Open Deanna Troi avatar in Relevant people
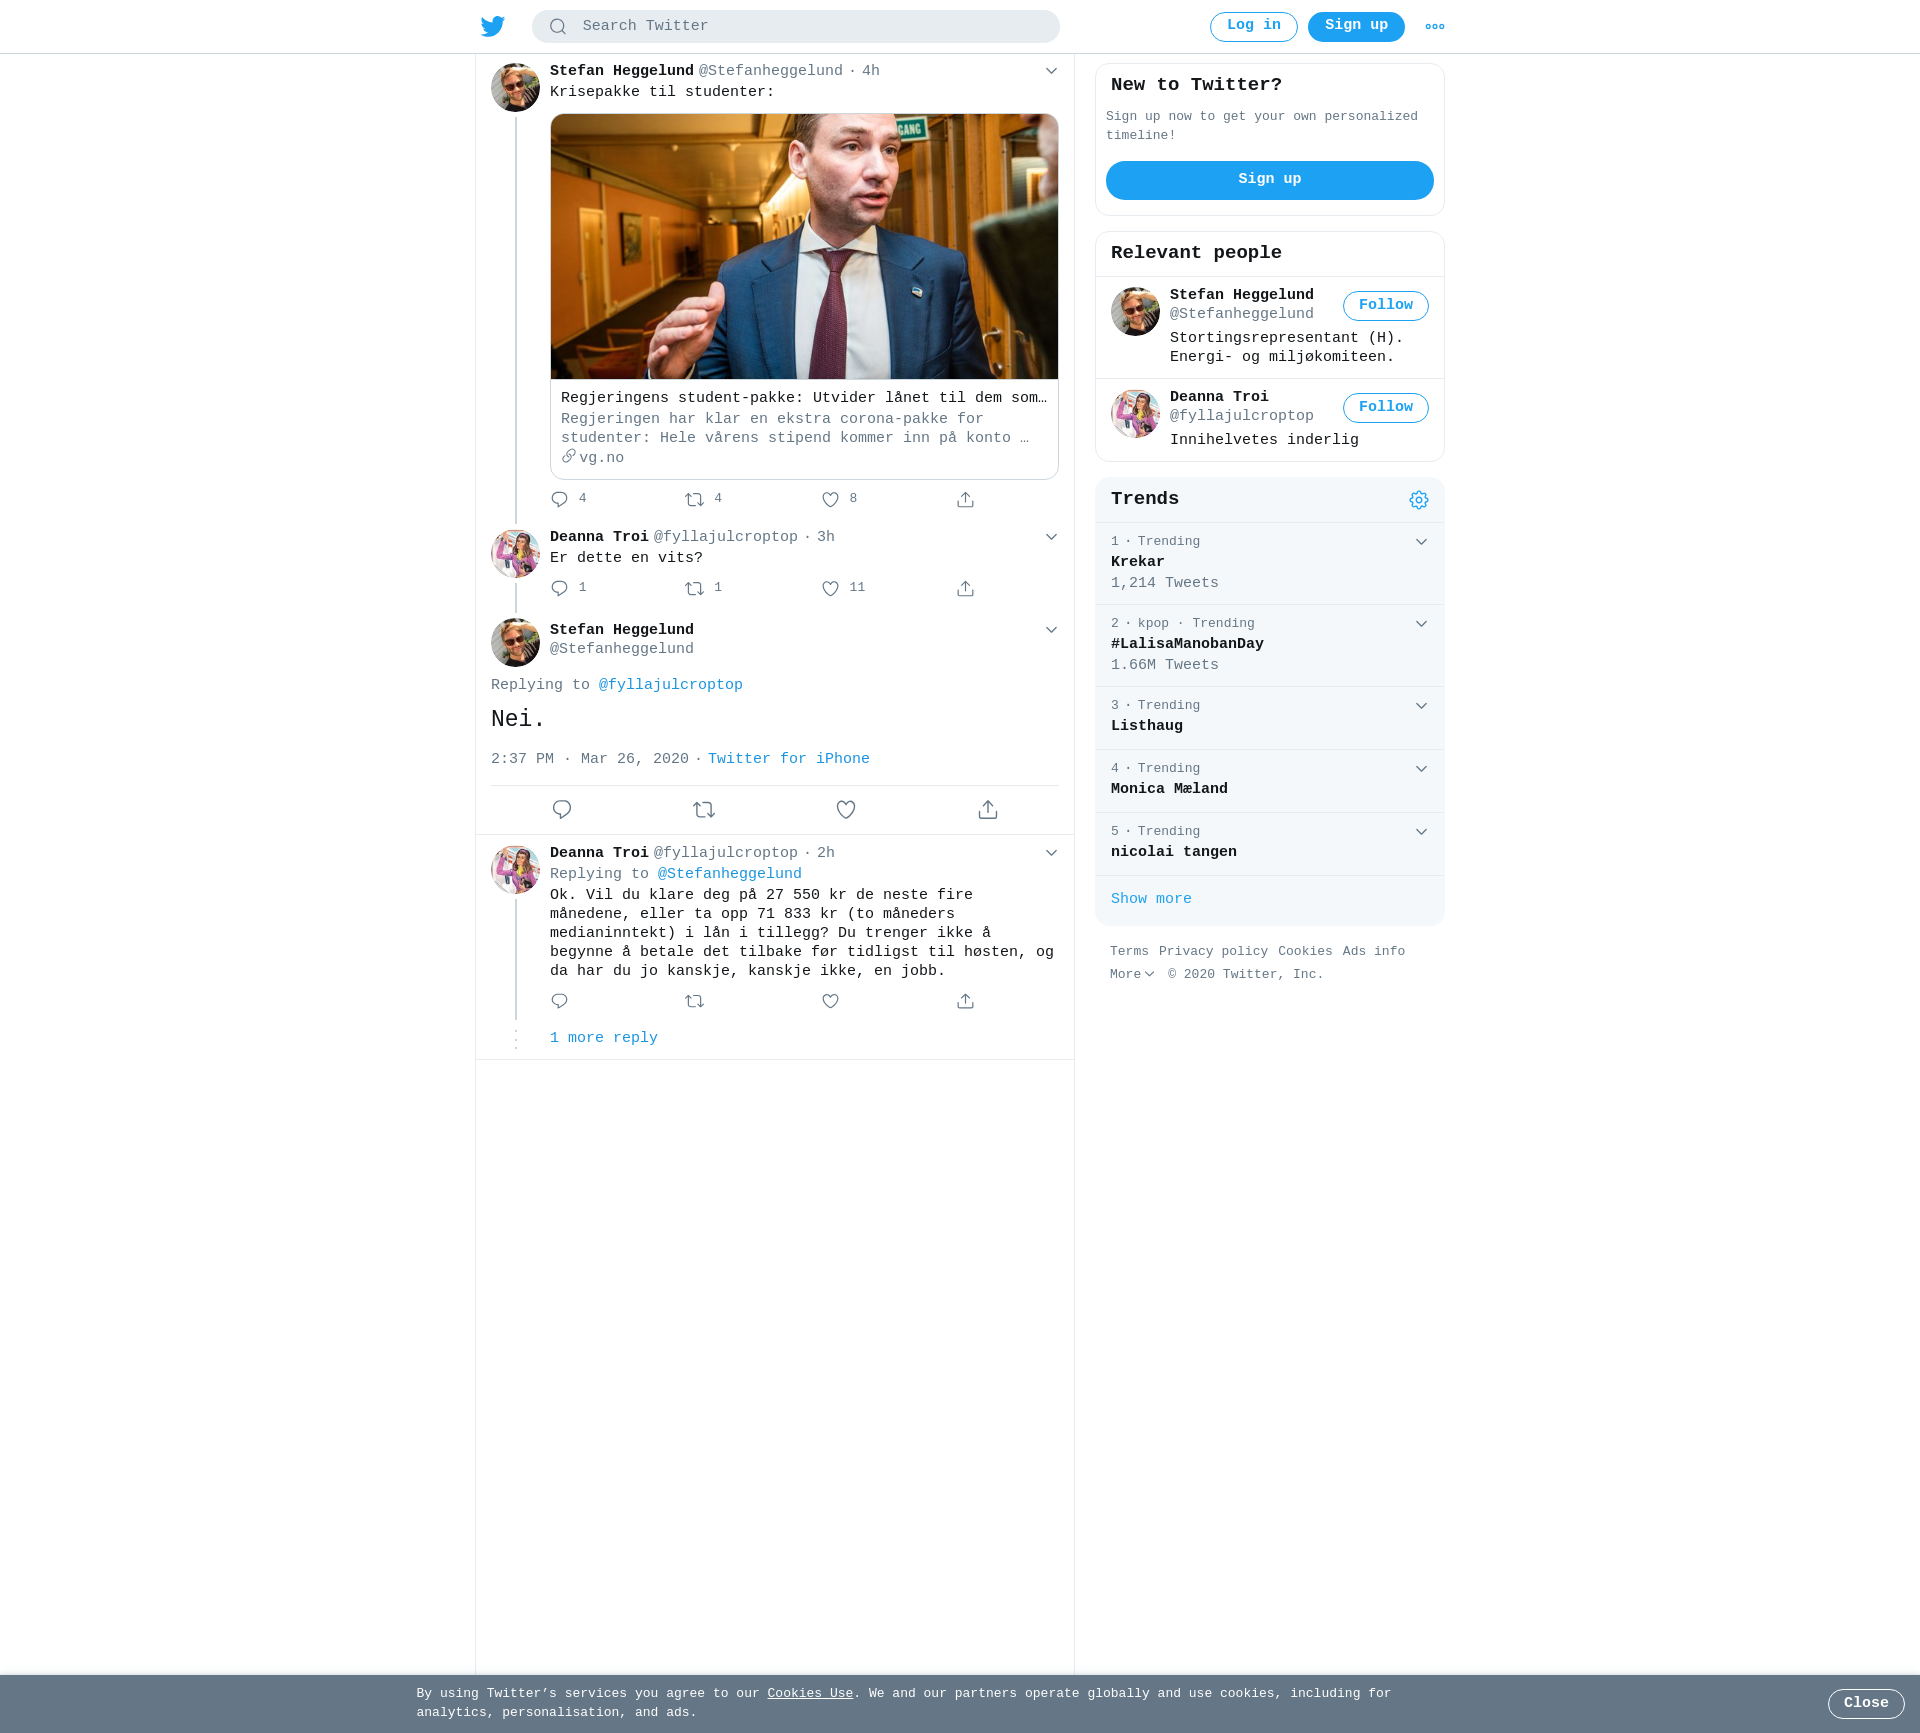Screen dimensions: 1920x1733 click(1135, 414)
